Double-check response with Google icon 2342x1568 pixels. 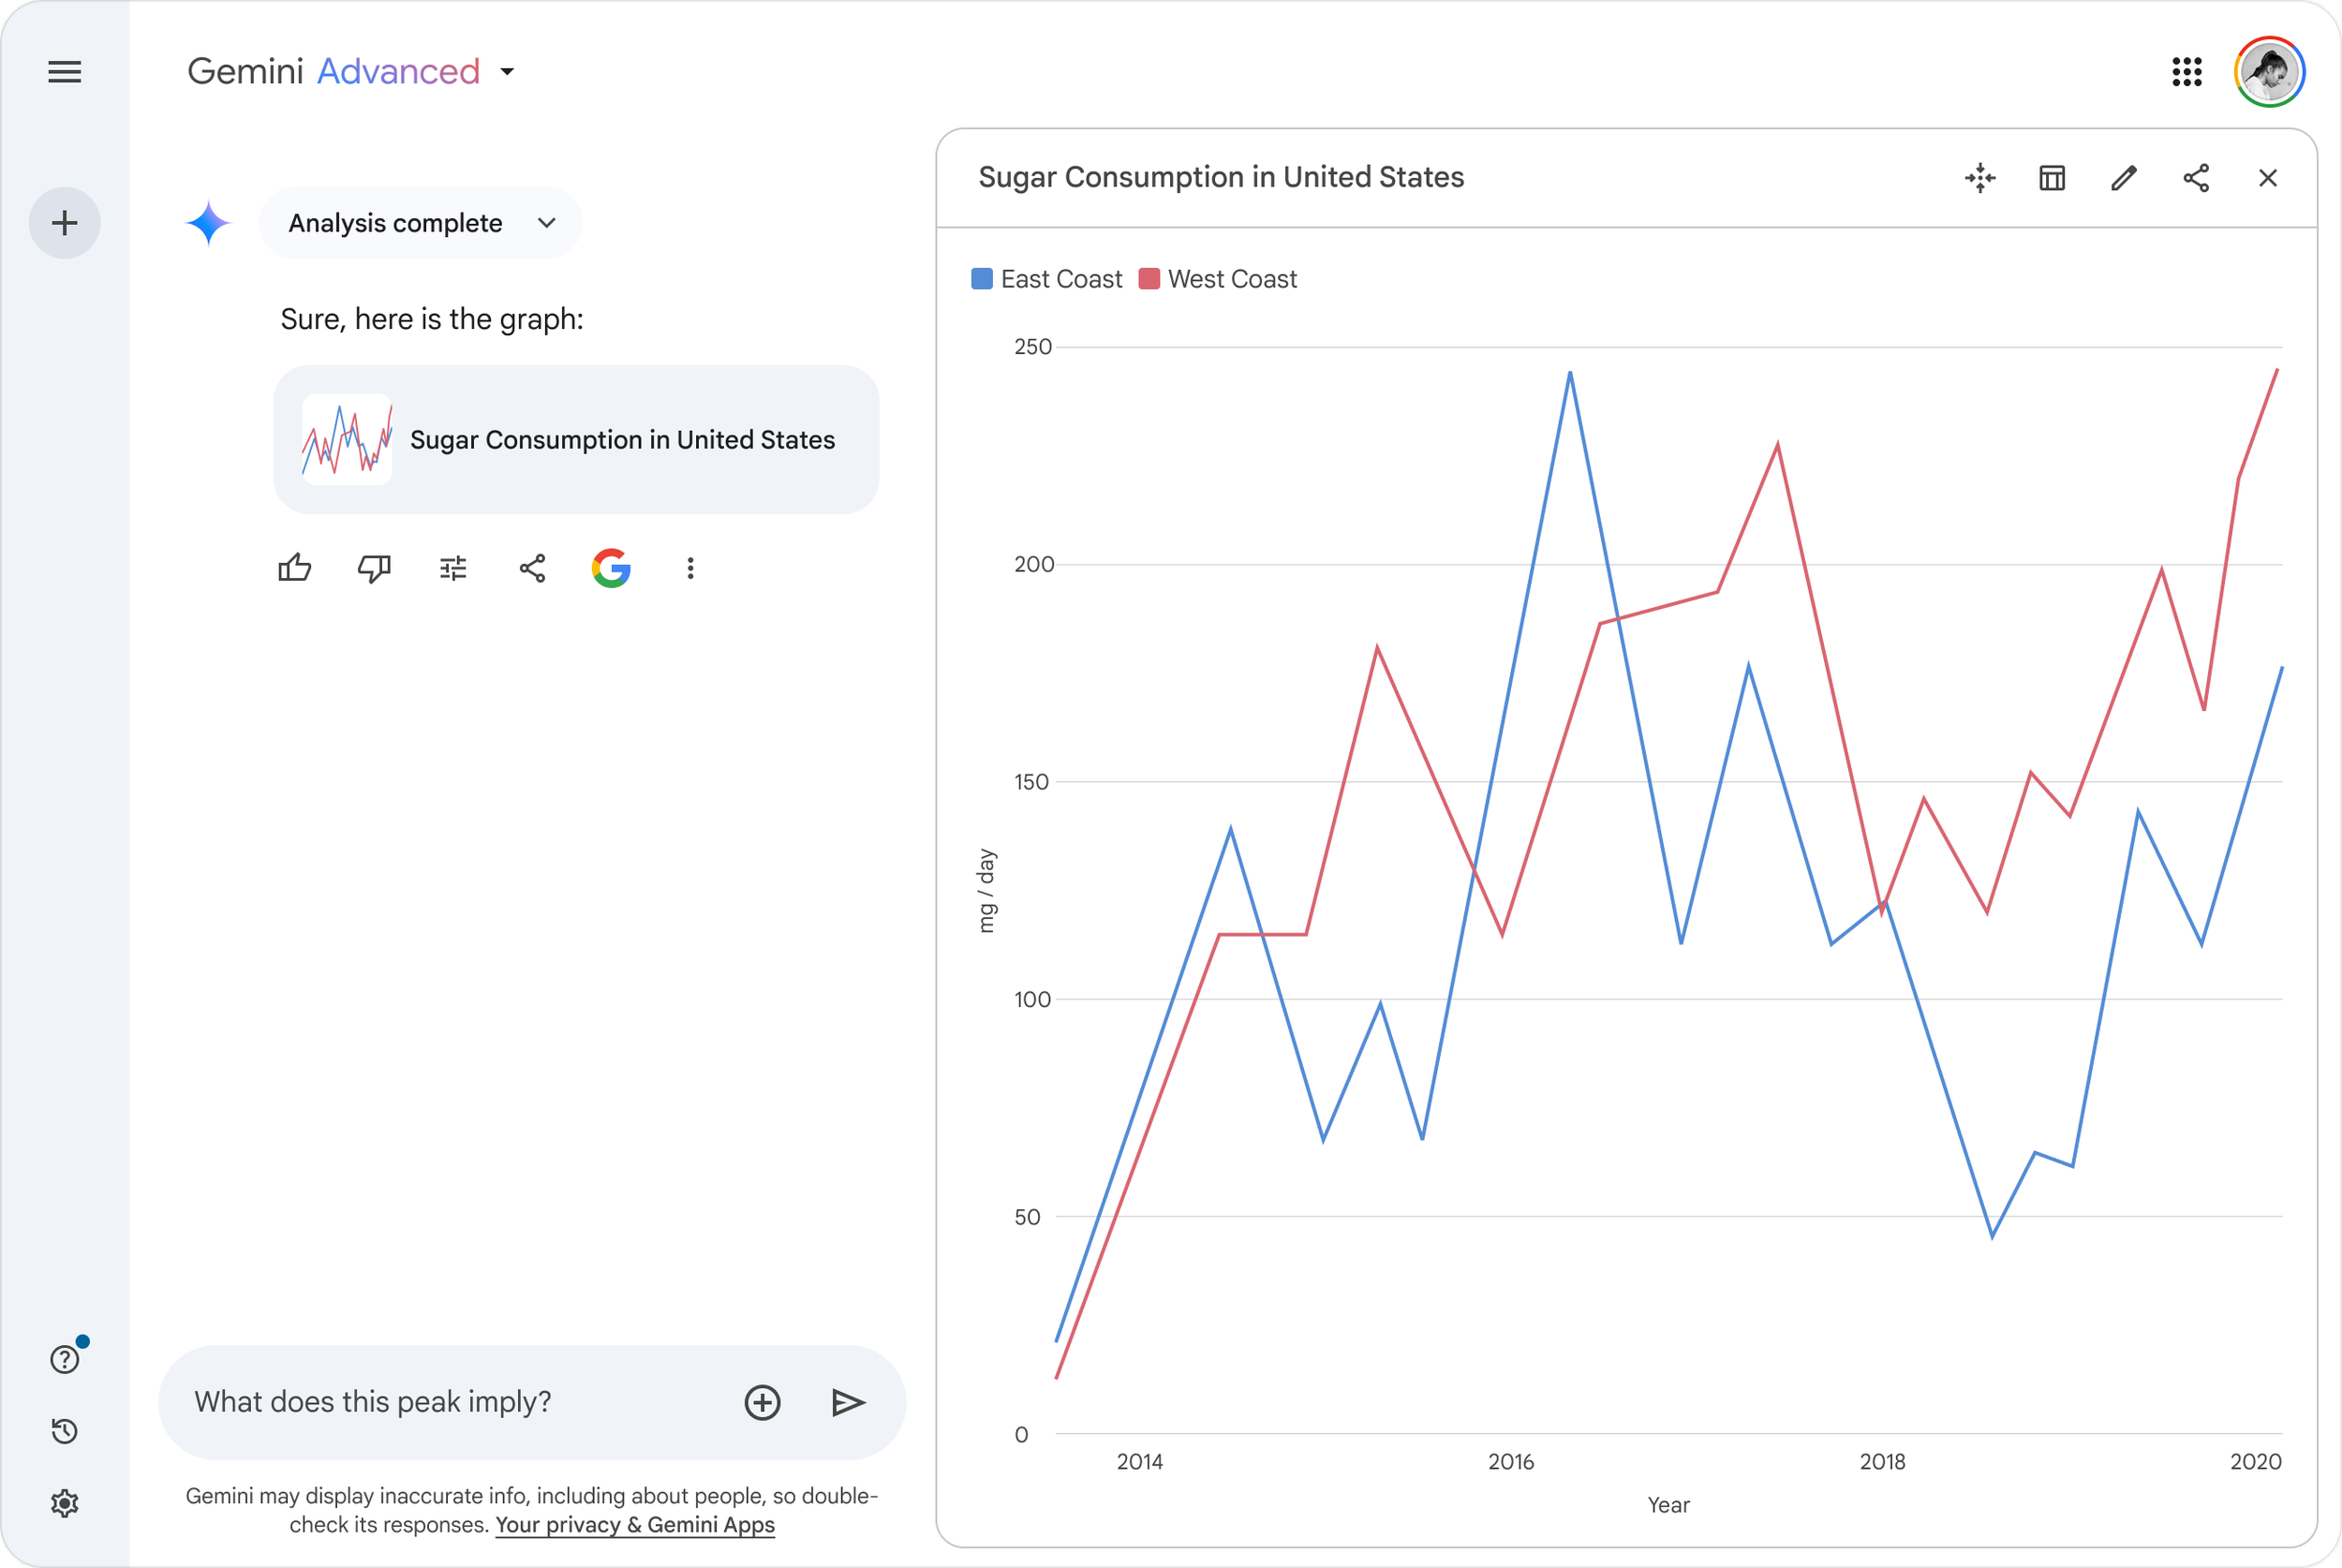click(611, 568)
